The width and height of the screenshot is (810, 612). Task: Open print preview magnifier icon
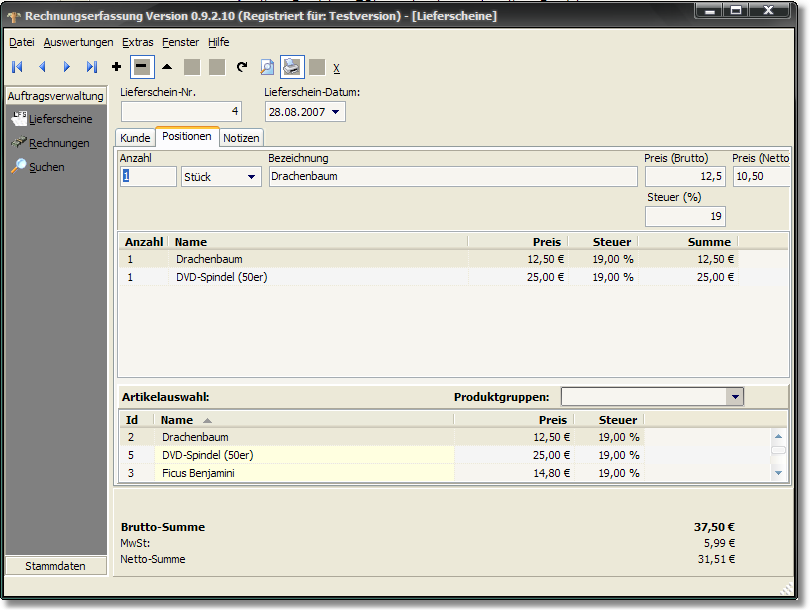pyautogui.click(x=267, y=67)
